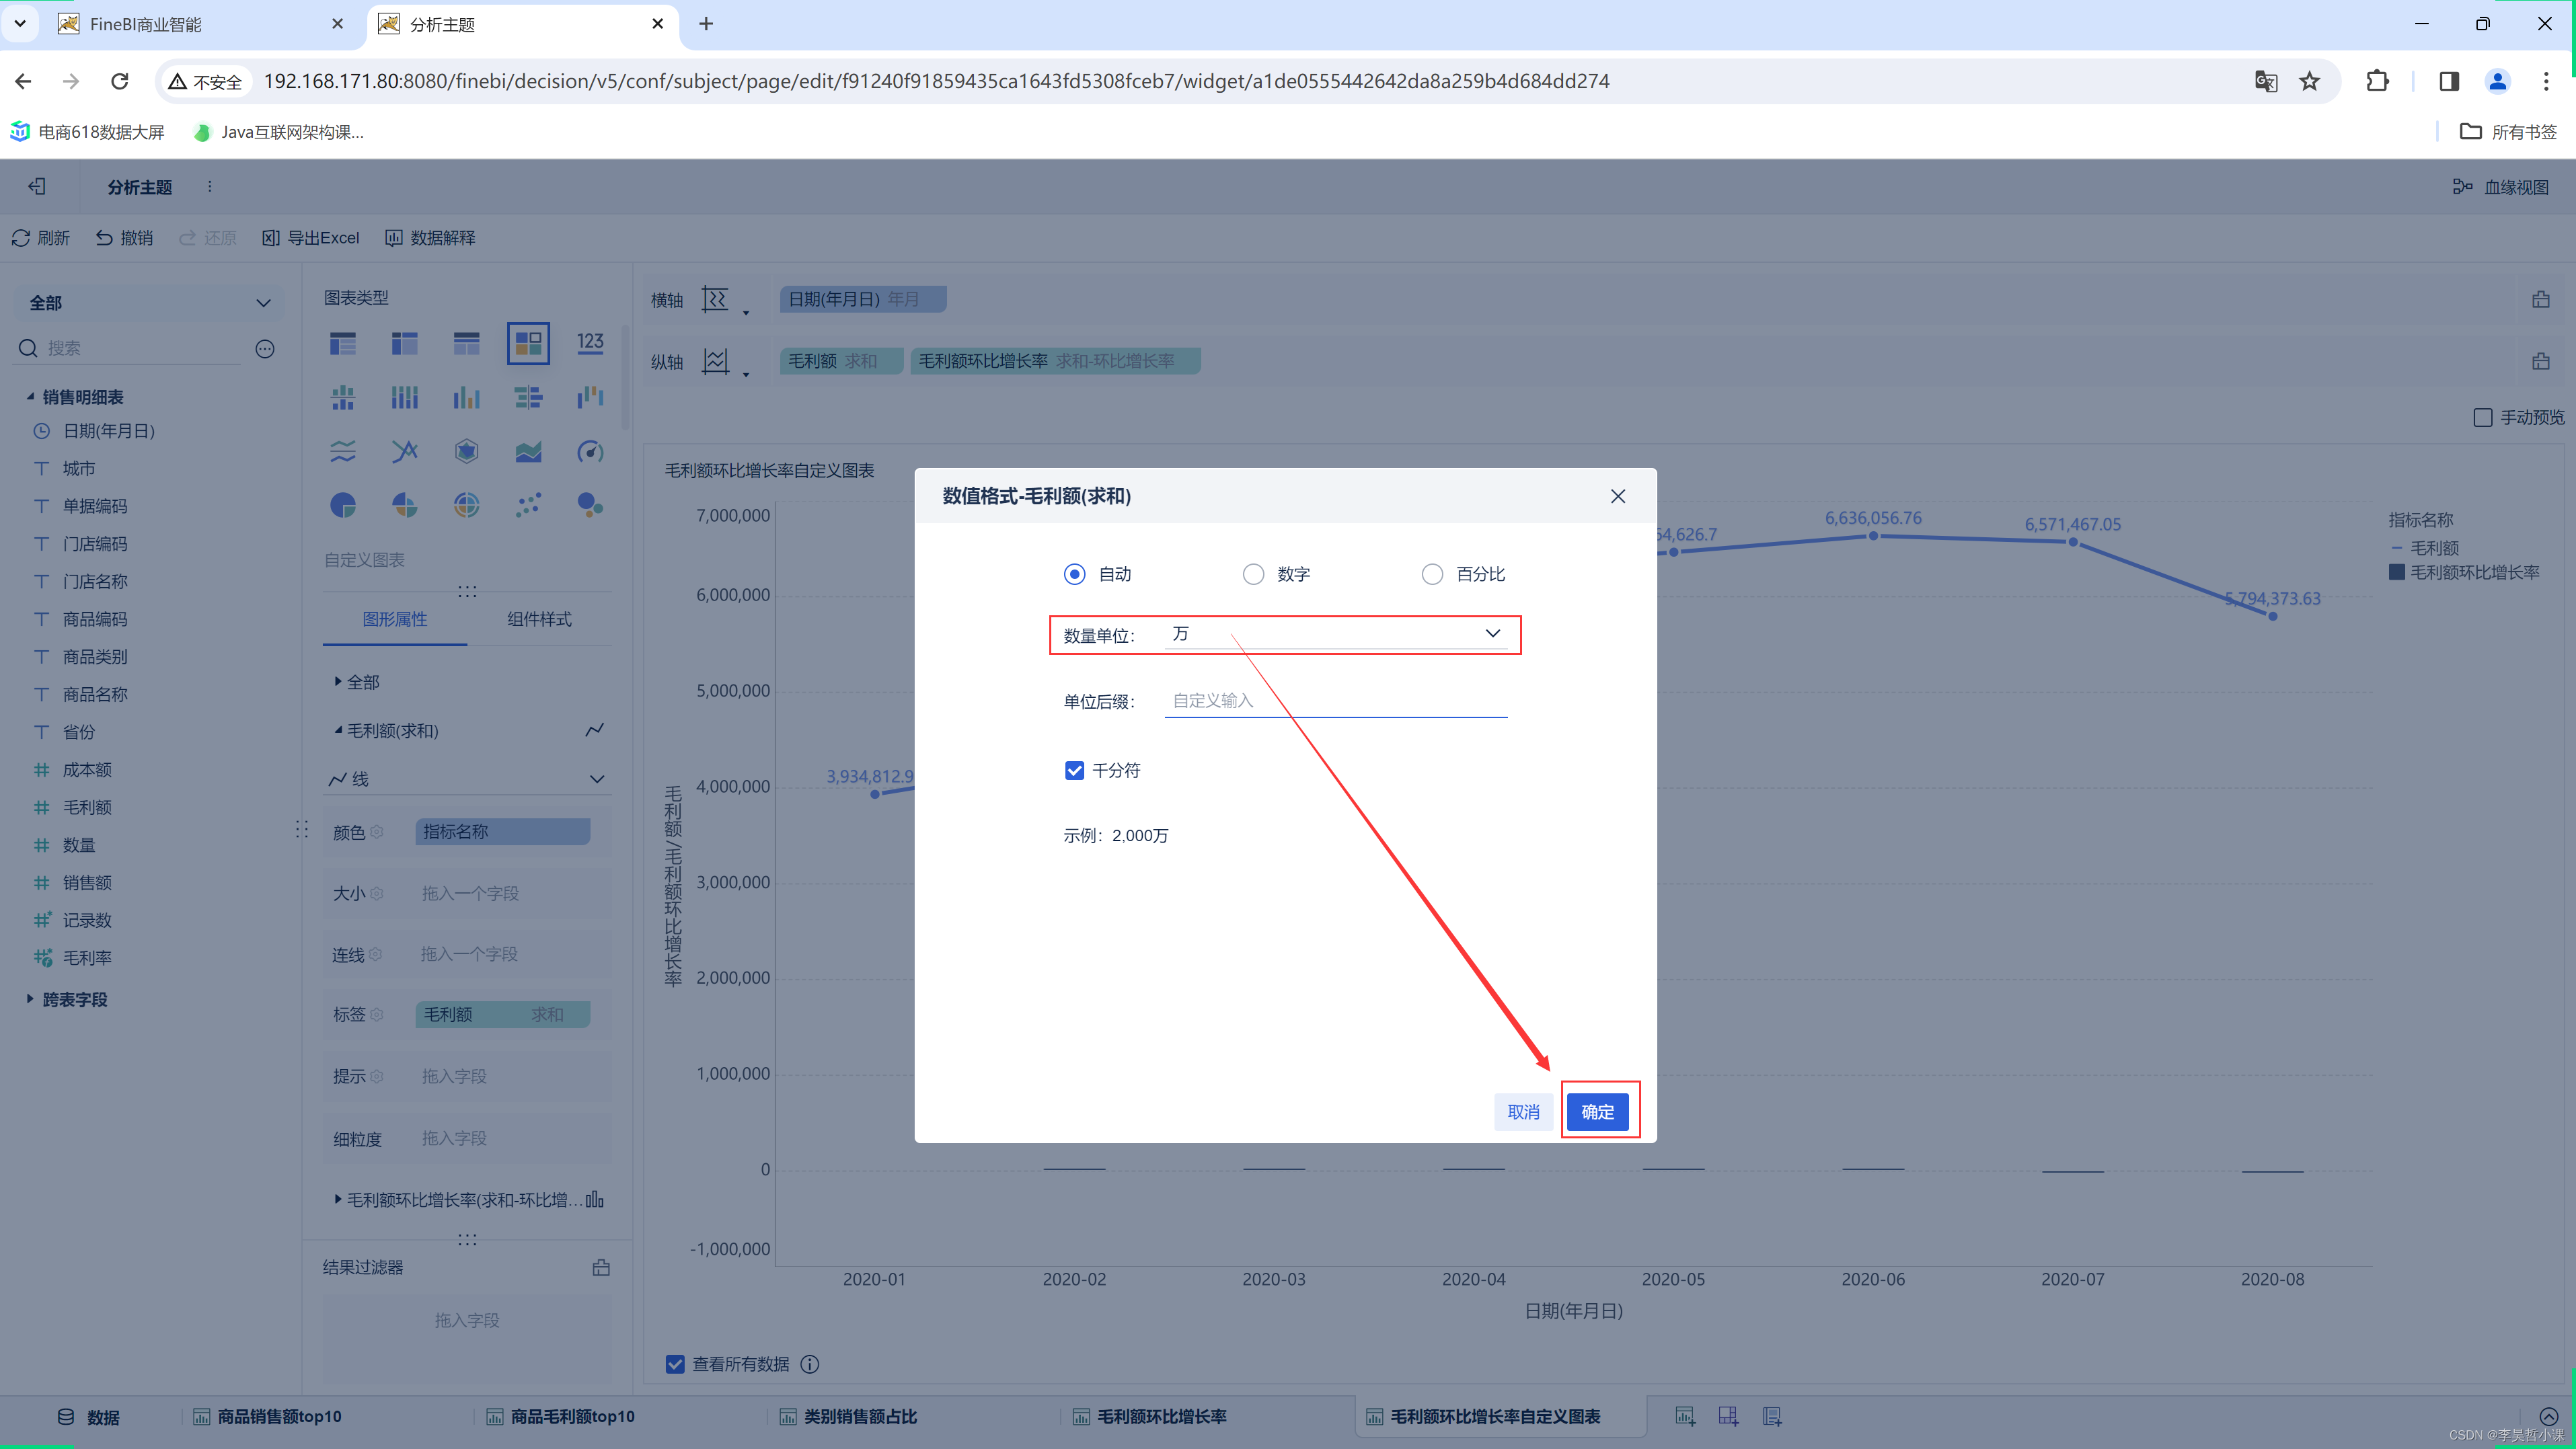Open the 毛利额环比增长率 bottom tab

click(1150, 1417)
